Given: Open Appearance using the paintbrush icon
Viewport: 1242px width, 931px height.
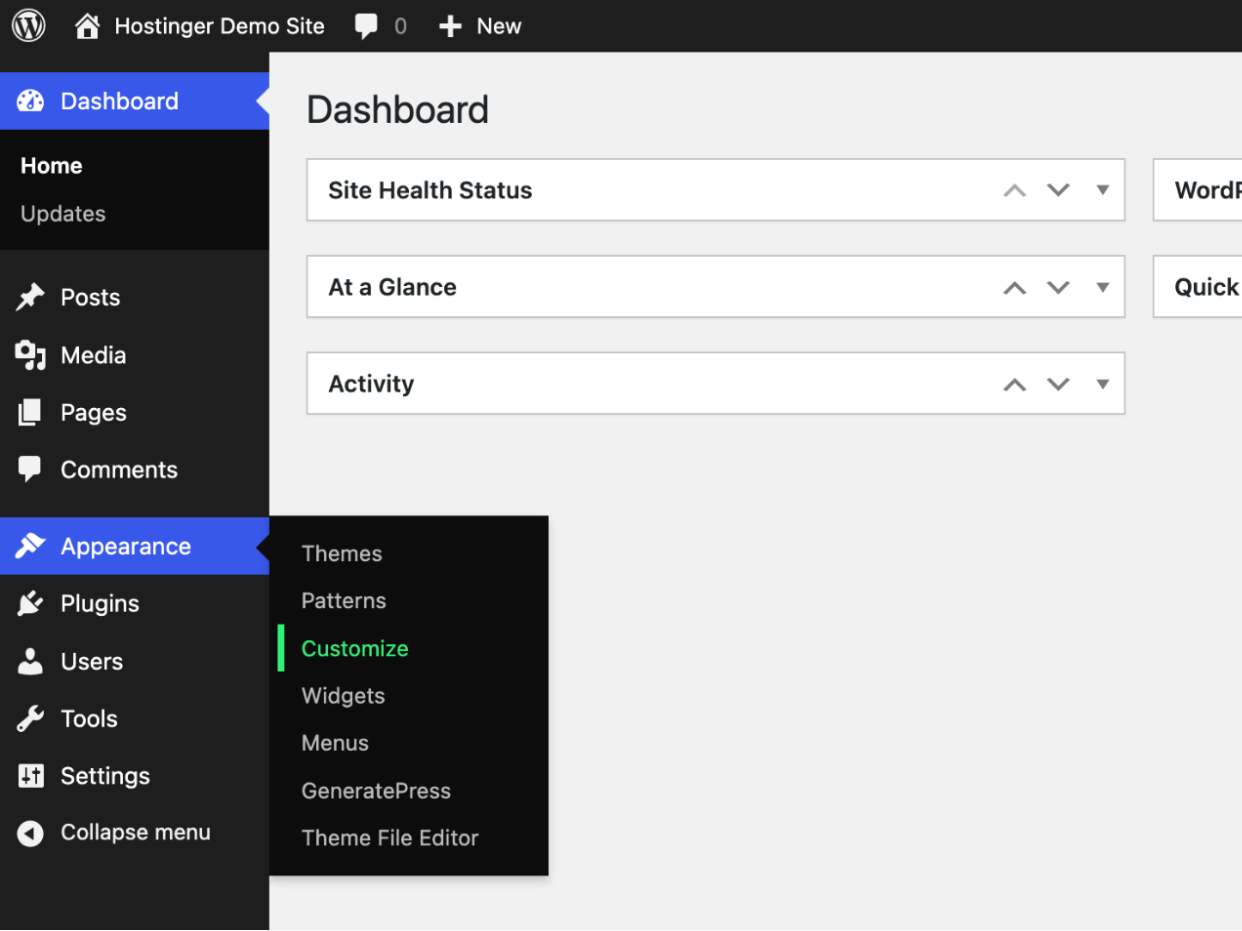Looking at the screenshot, I should click(28, 546).
